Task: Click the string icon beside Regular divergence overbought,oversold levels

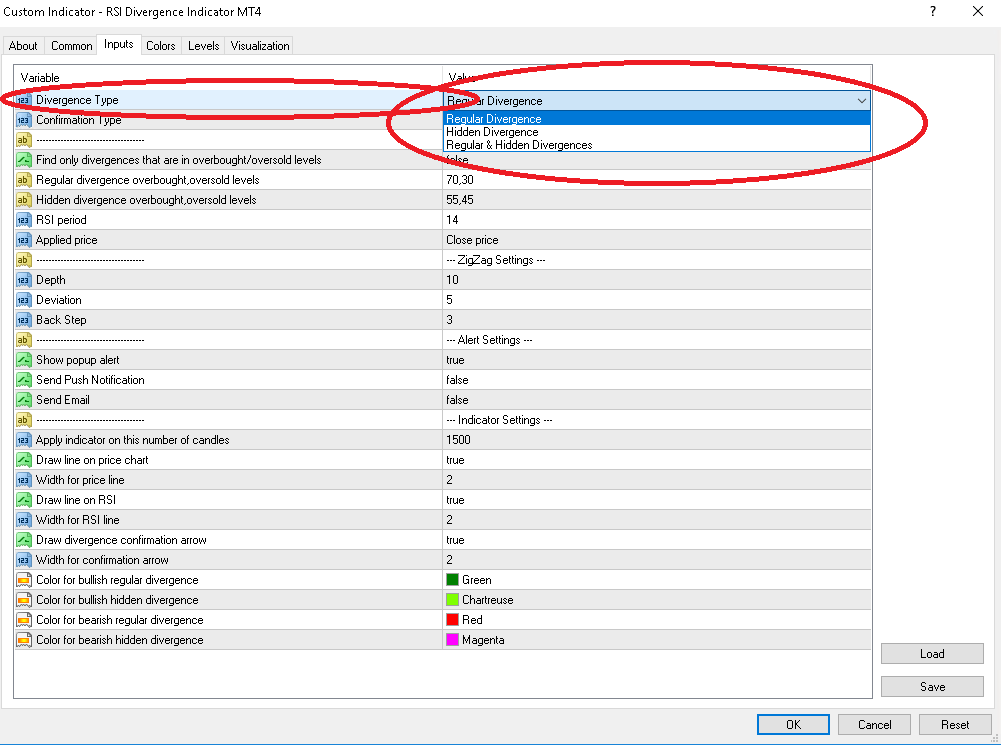Action: (x=24, y=180)
